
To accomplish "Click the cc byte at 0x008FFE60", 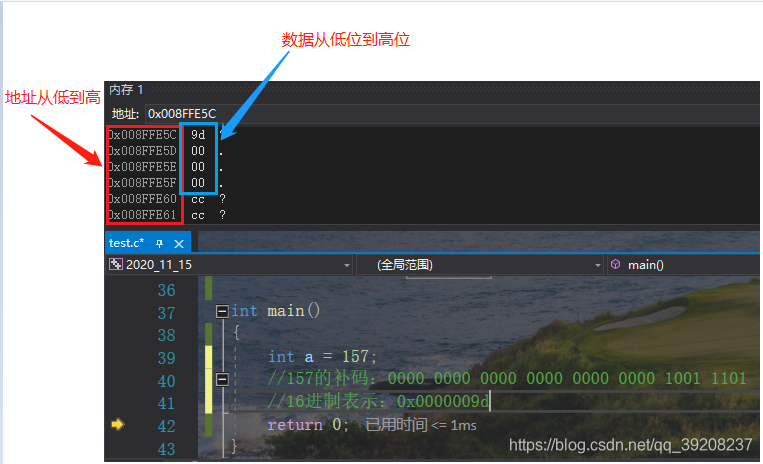I will 198,199.
